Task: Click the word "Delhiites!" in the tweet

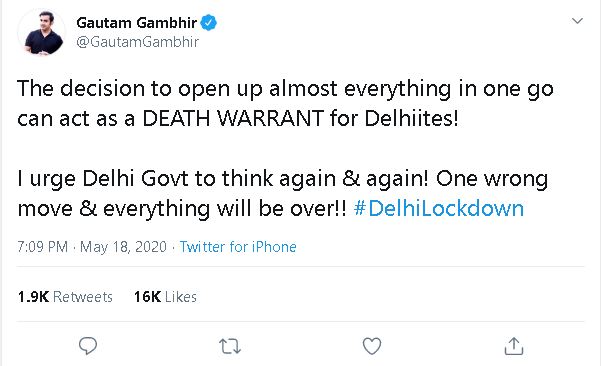Action: 412,118
